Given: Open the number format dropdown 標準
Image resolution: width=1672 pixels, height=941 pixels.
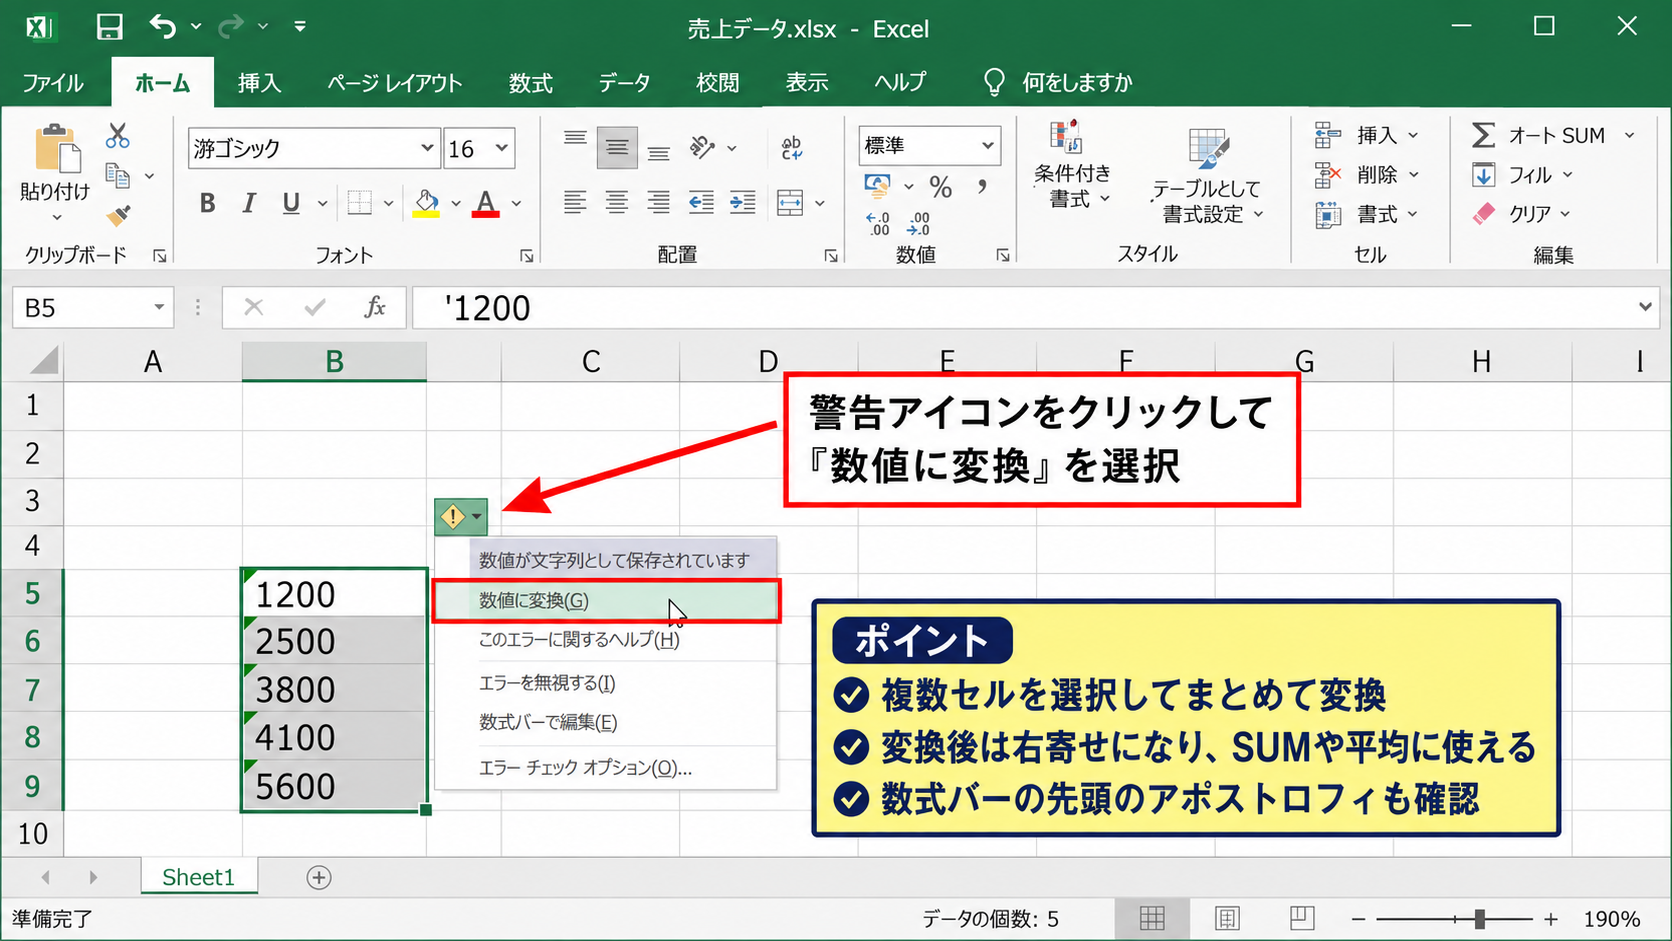Looking at the screenshot, I should (x=988, y=146).
